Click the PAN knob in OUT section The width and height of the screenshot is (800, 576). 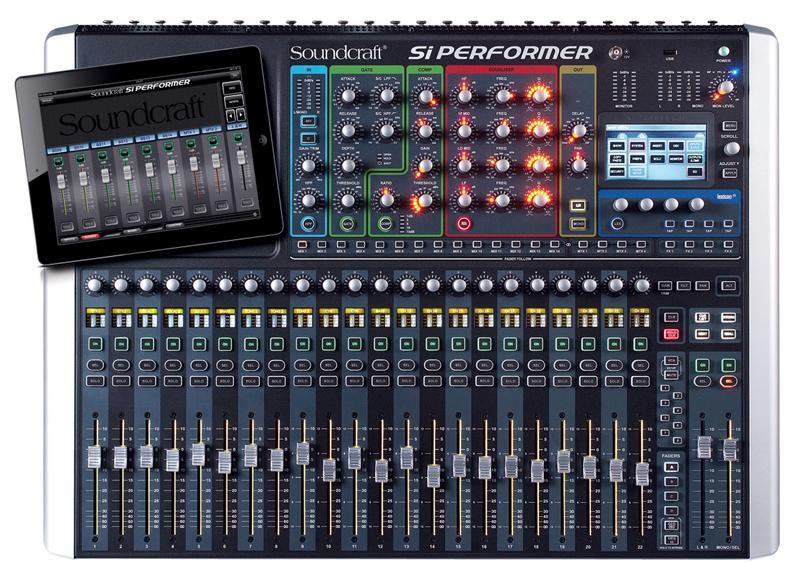(x=579, y=165)
